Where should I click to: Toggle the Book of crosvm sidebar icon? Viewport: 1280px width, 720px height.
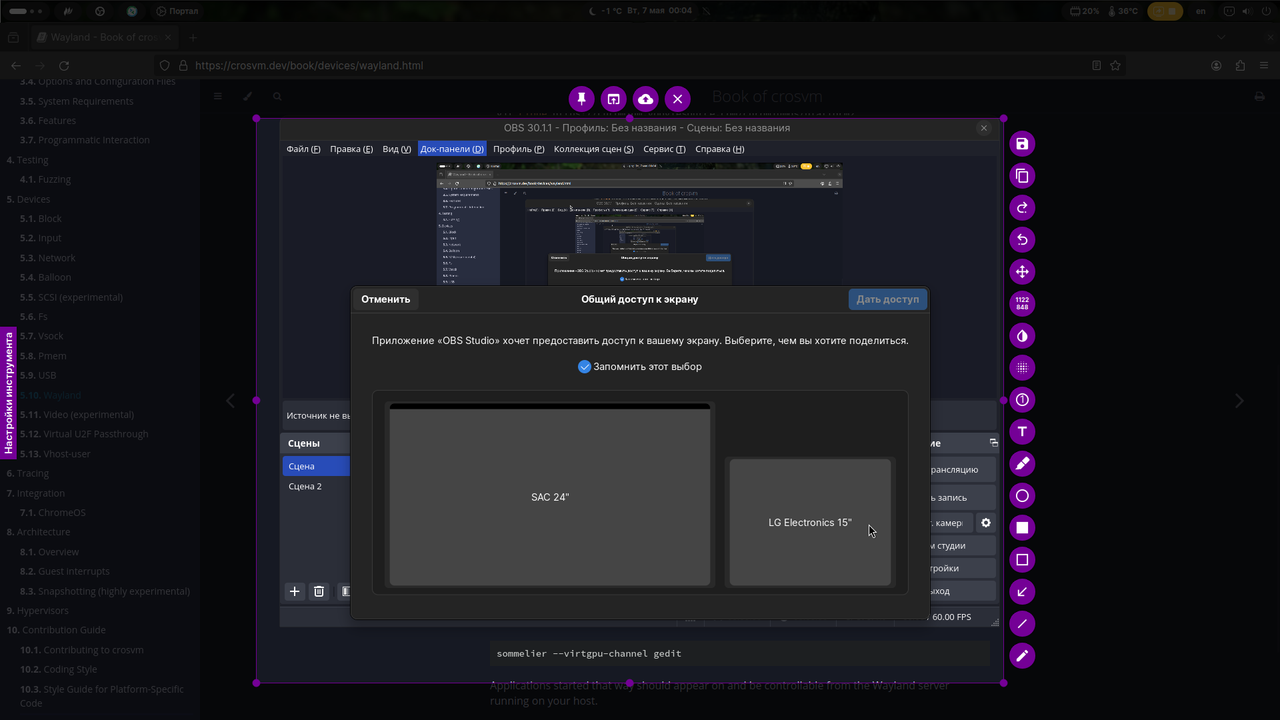tap(217, 97)
